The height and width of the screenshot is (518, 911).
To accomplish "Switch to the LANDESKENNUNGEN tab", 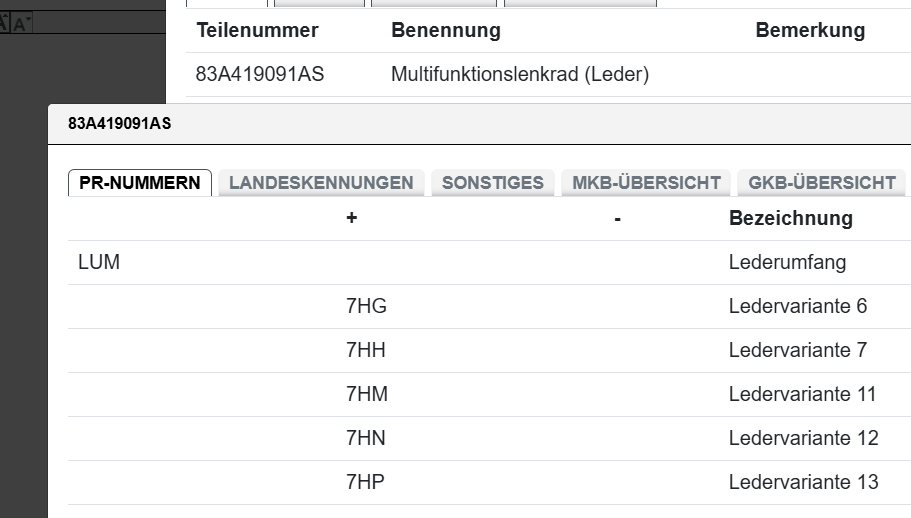I will point(321,183).
